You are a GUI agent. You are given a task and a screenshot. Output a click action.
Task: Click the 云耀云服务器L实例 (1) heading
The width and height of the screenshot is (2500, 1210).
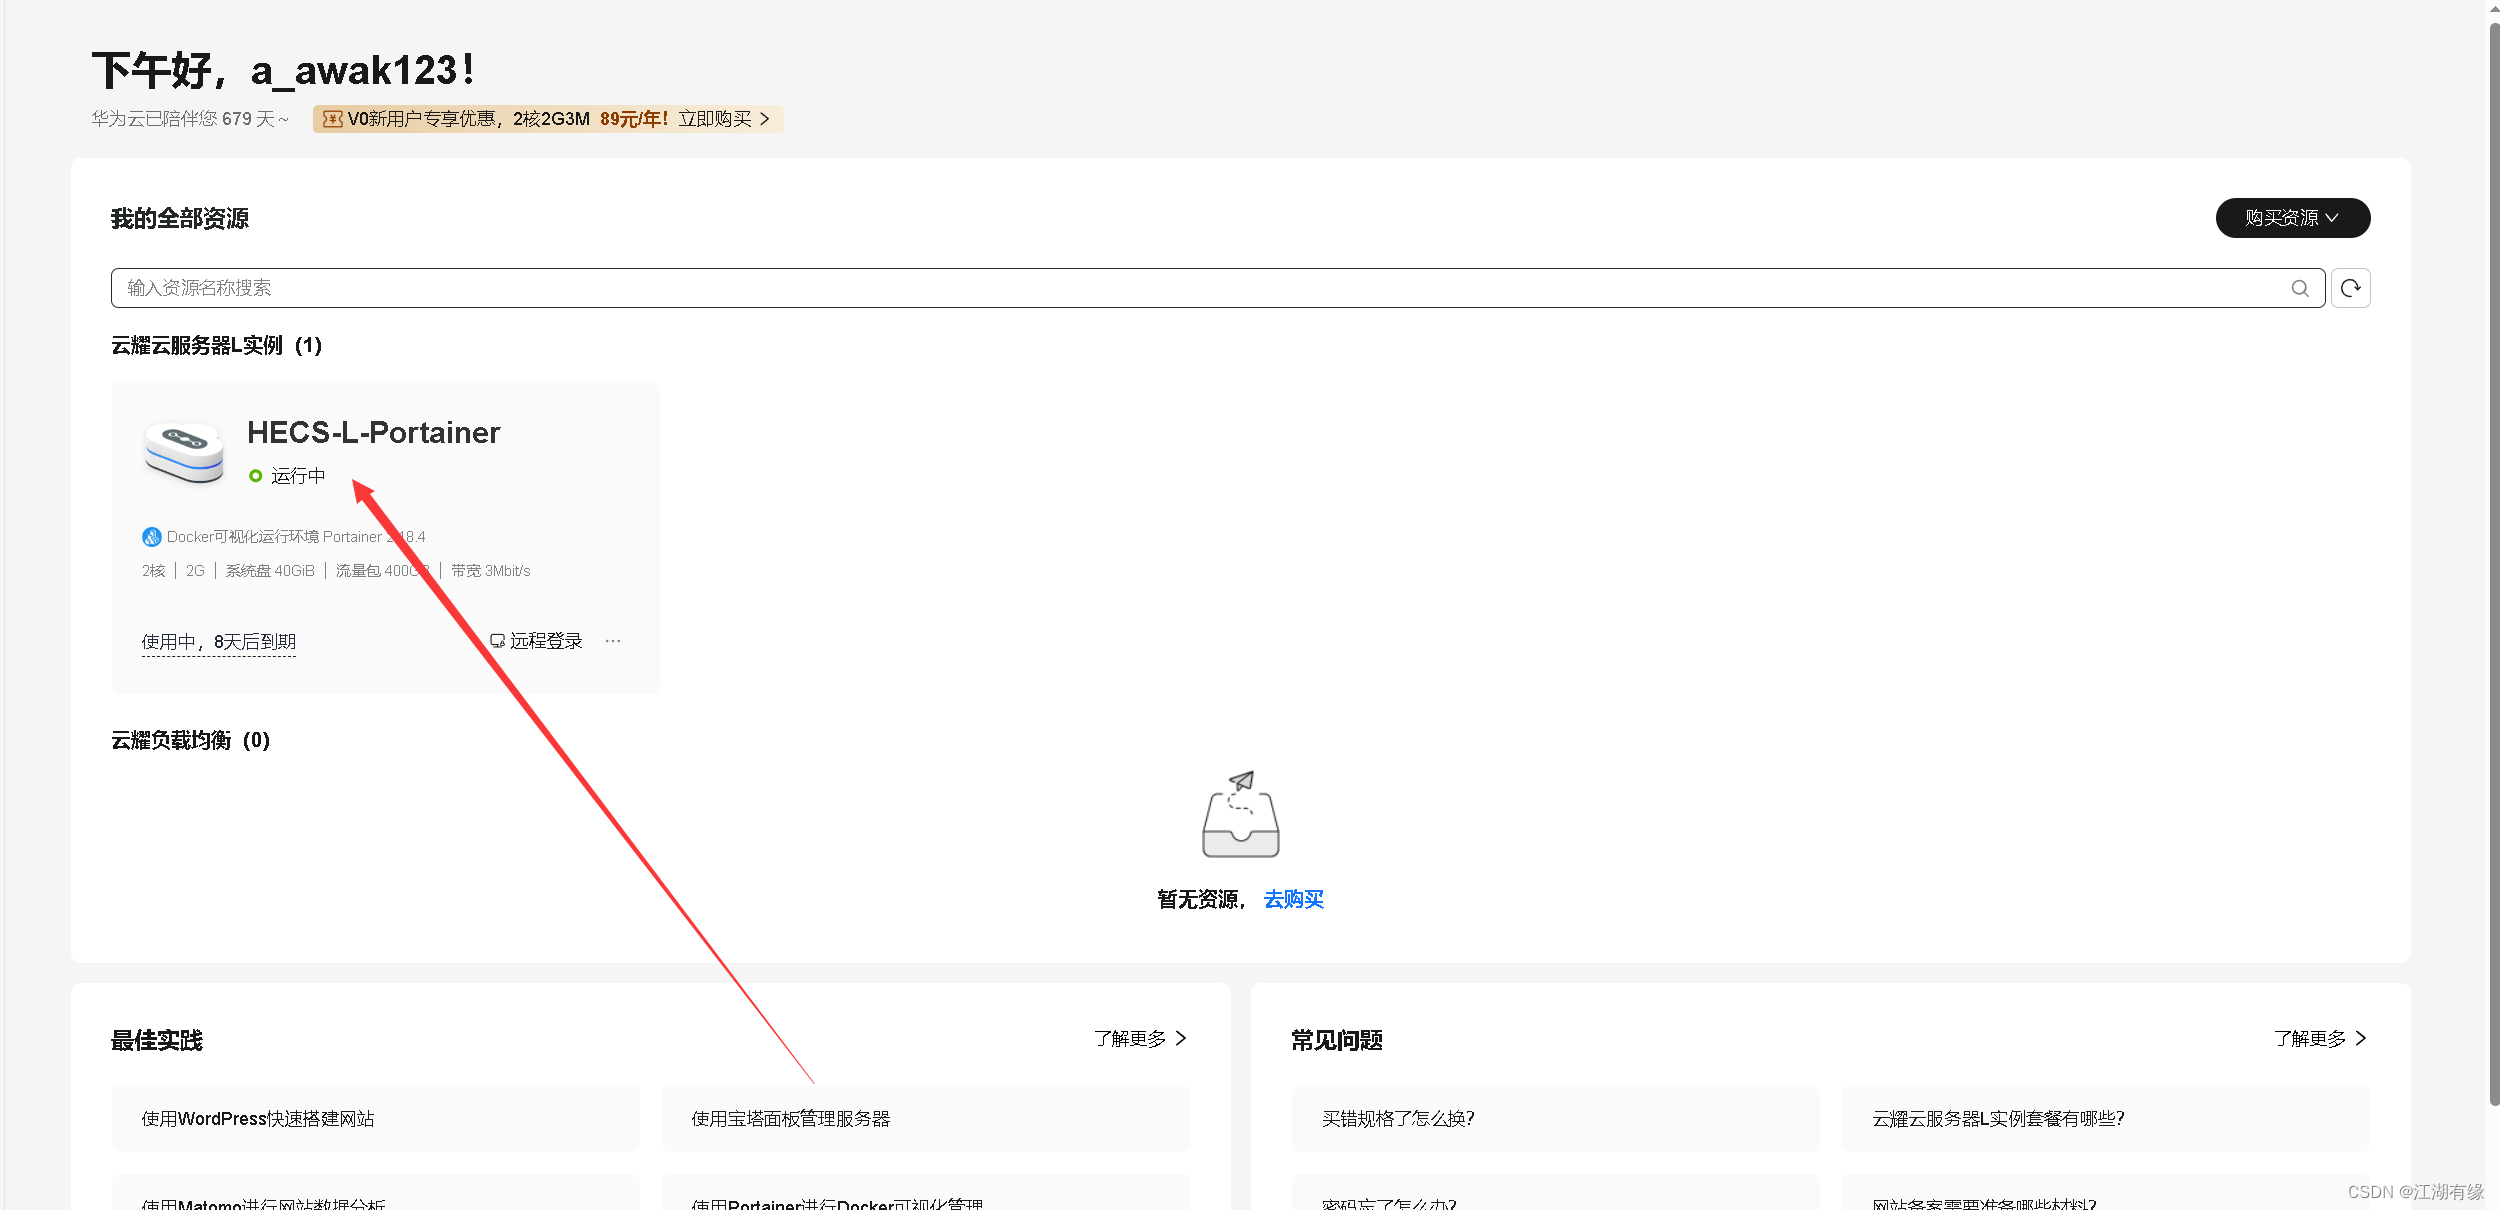[x=216, y=346]
